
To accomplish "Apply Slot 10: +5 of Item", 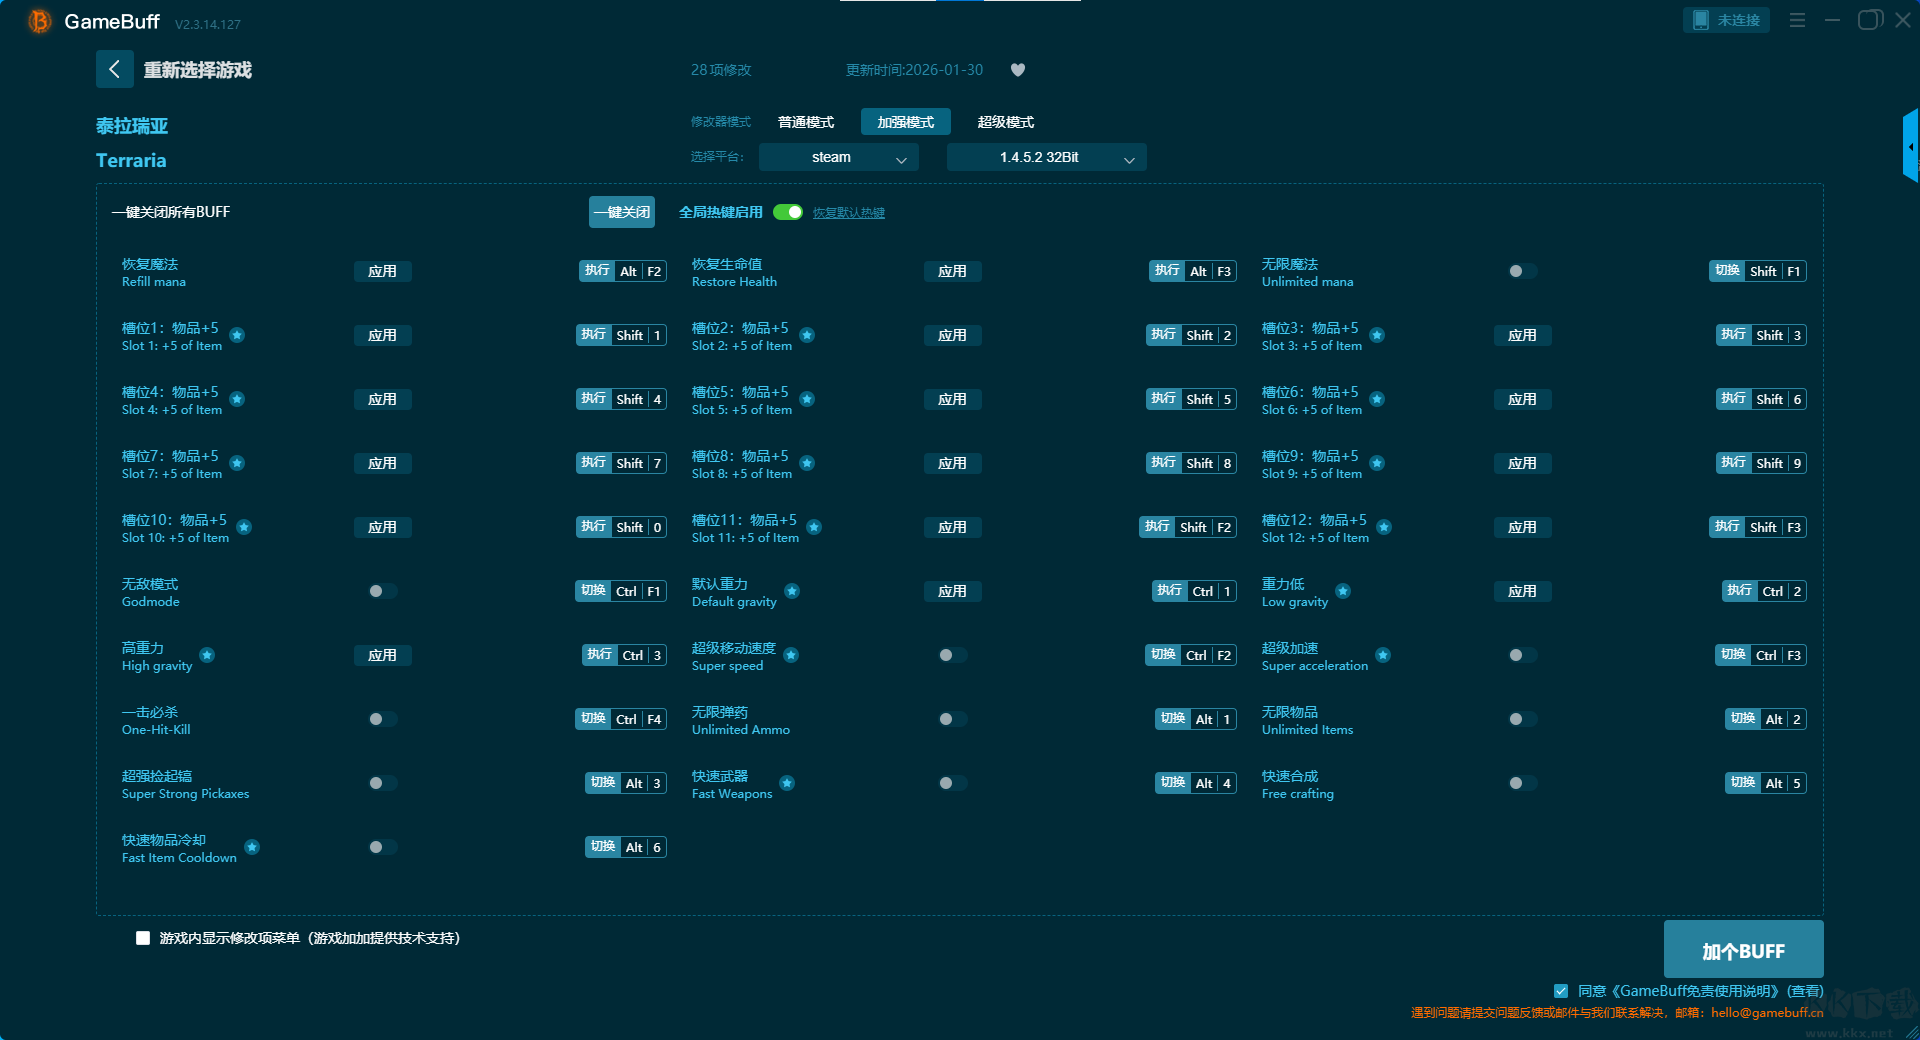I will pos(382,527).
